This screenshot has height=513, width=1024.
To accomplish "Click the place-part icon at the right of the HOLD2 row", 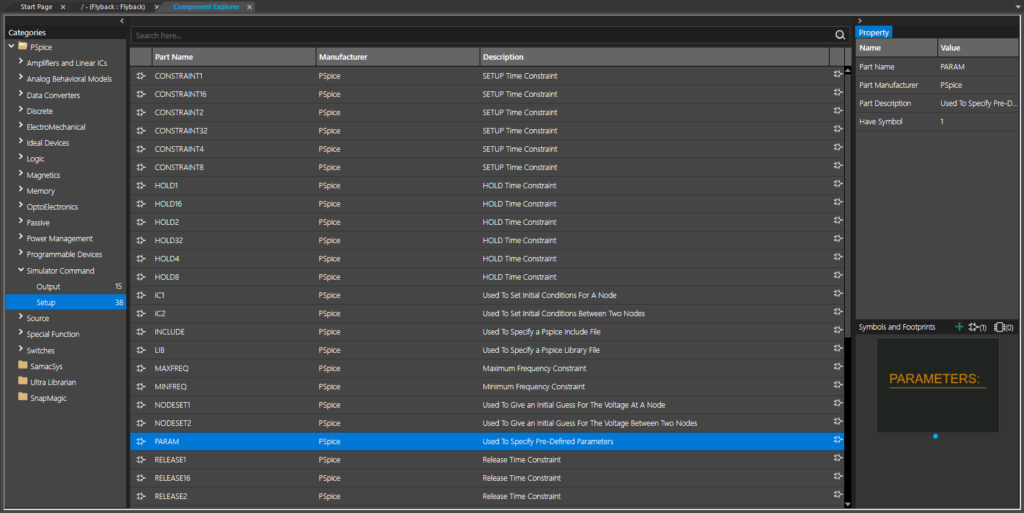I will coord(837,221).
